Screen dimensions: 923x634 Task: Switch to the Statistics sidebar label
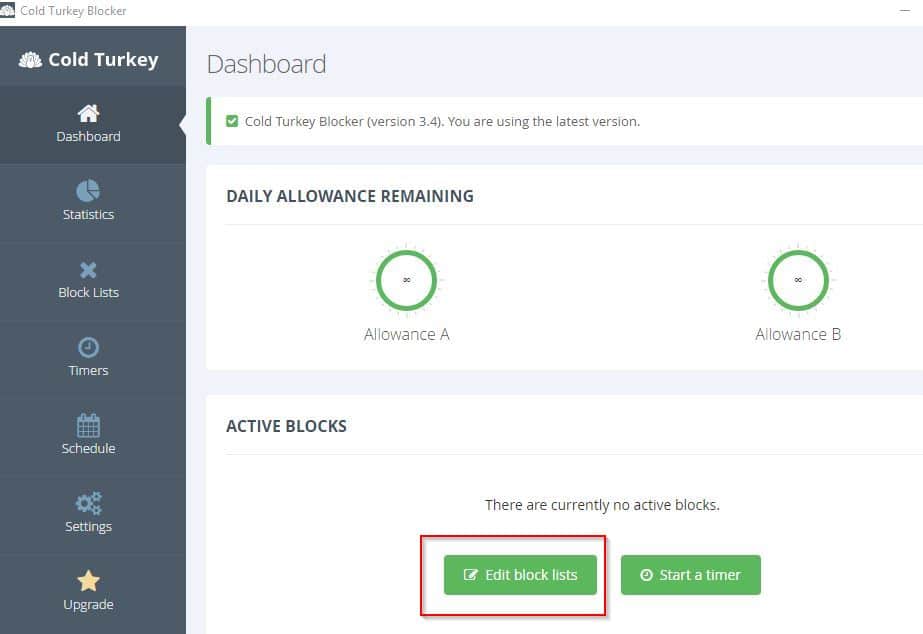(x=88, y=214)
